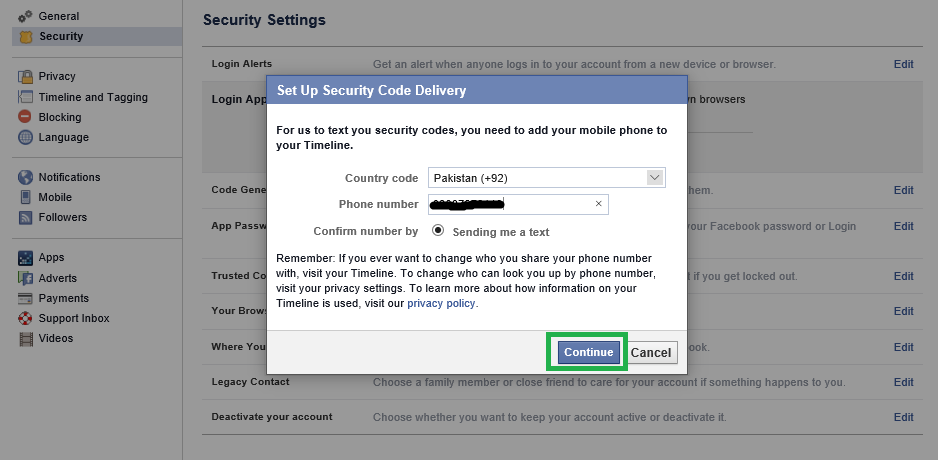The image size is (938, 460).
Task: Open the privacy policy link
Action: click(x=442, y=303)
